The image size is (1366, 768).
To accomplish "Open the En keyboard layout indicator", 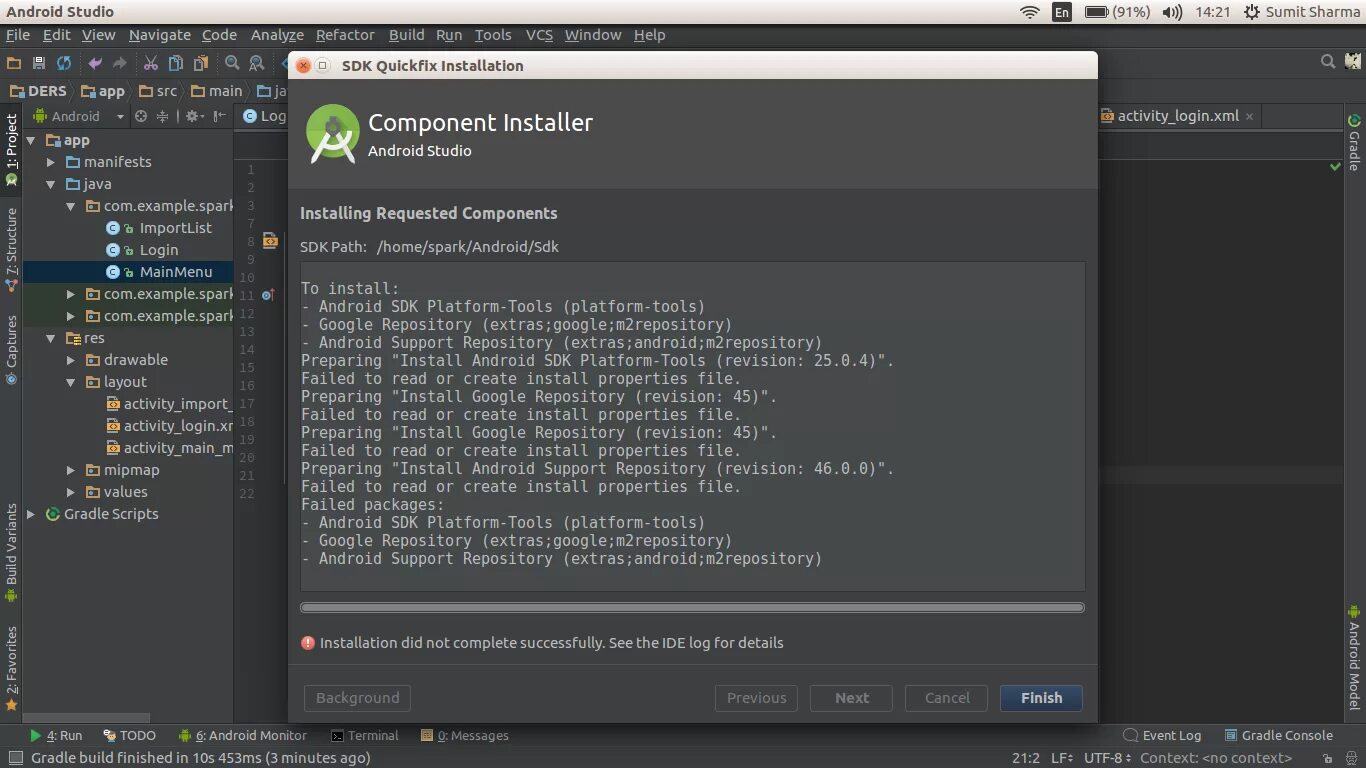I will click(x=1061, y=12).
